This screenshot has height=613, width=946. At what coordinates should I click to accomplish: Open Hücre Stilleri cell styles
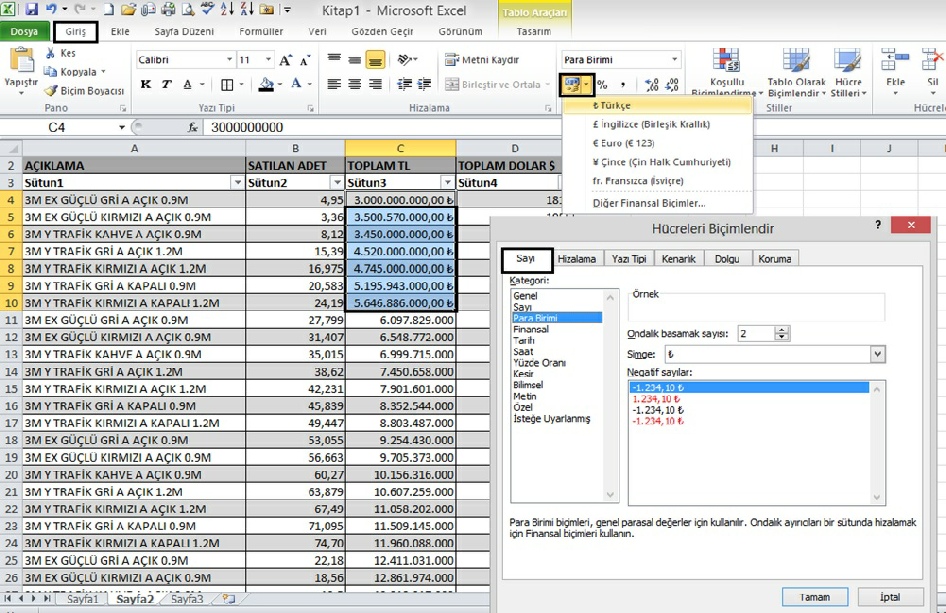click(848, 71)
